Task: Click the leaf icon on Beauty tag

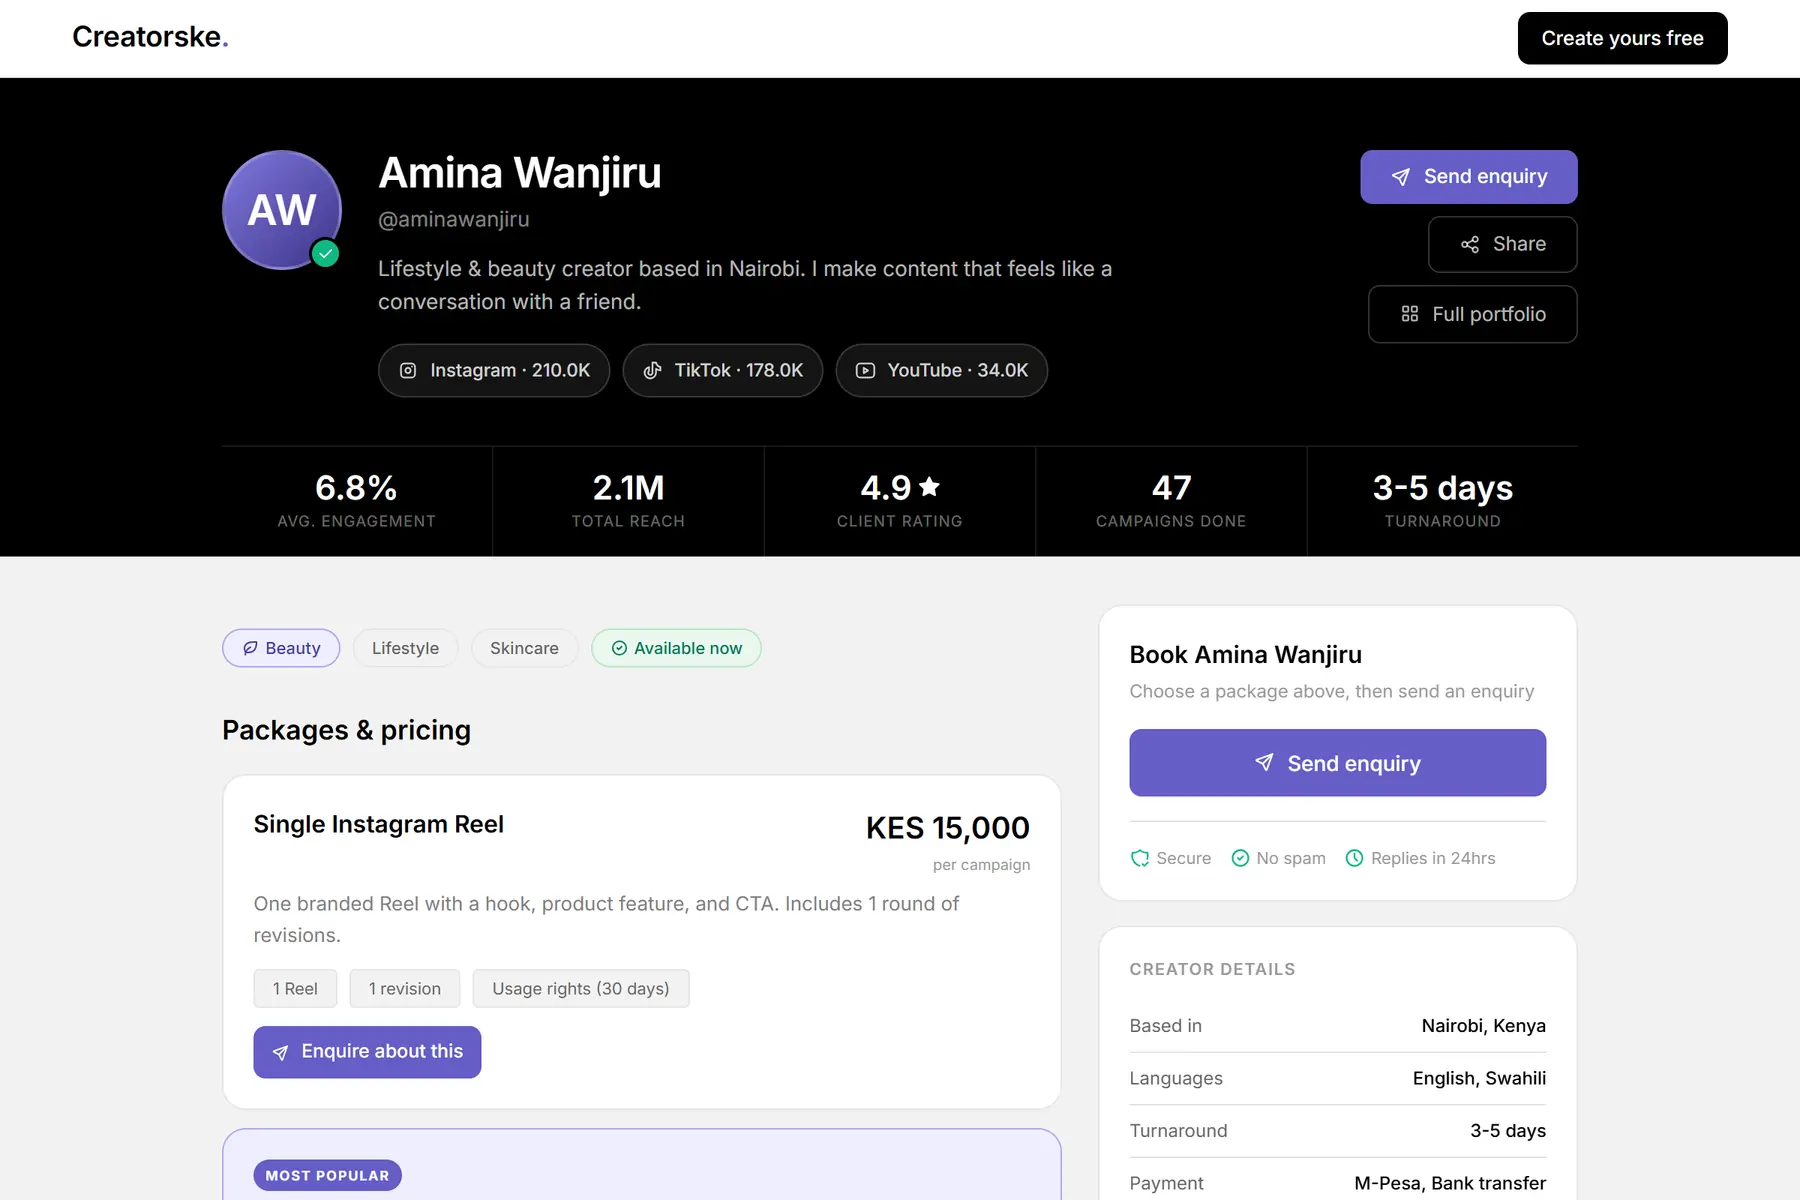Action: point(250,648)
